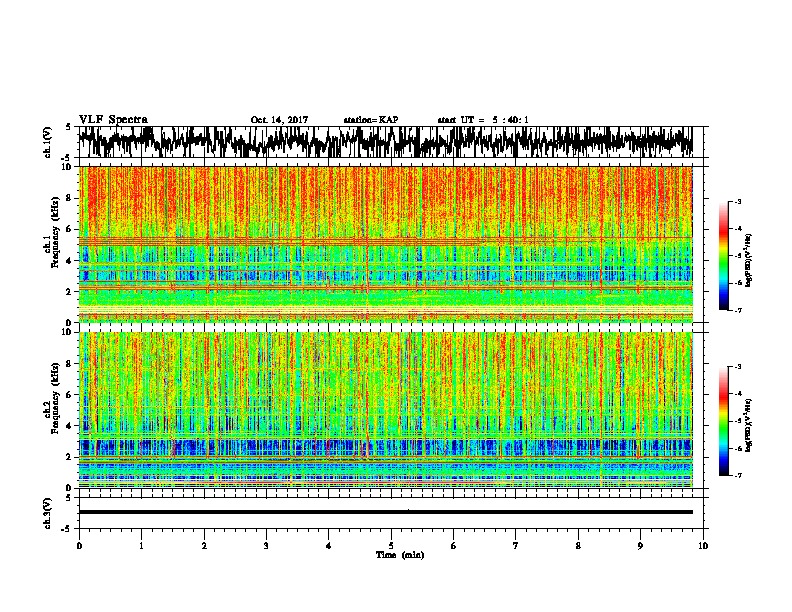Click the "-3" tick on ch.1 colorbar
This screenshot has height=612, width=792.
coord(738,202)
